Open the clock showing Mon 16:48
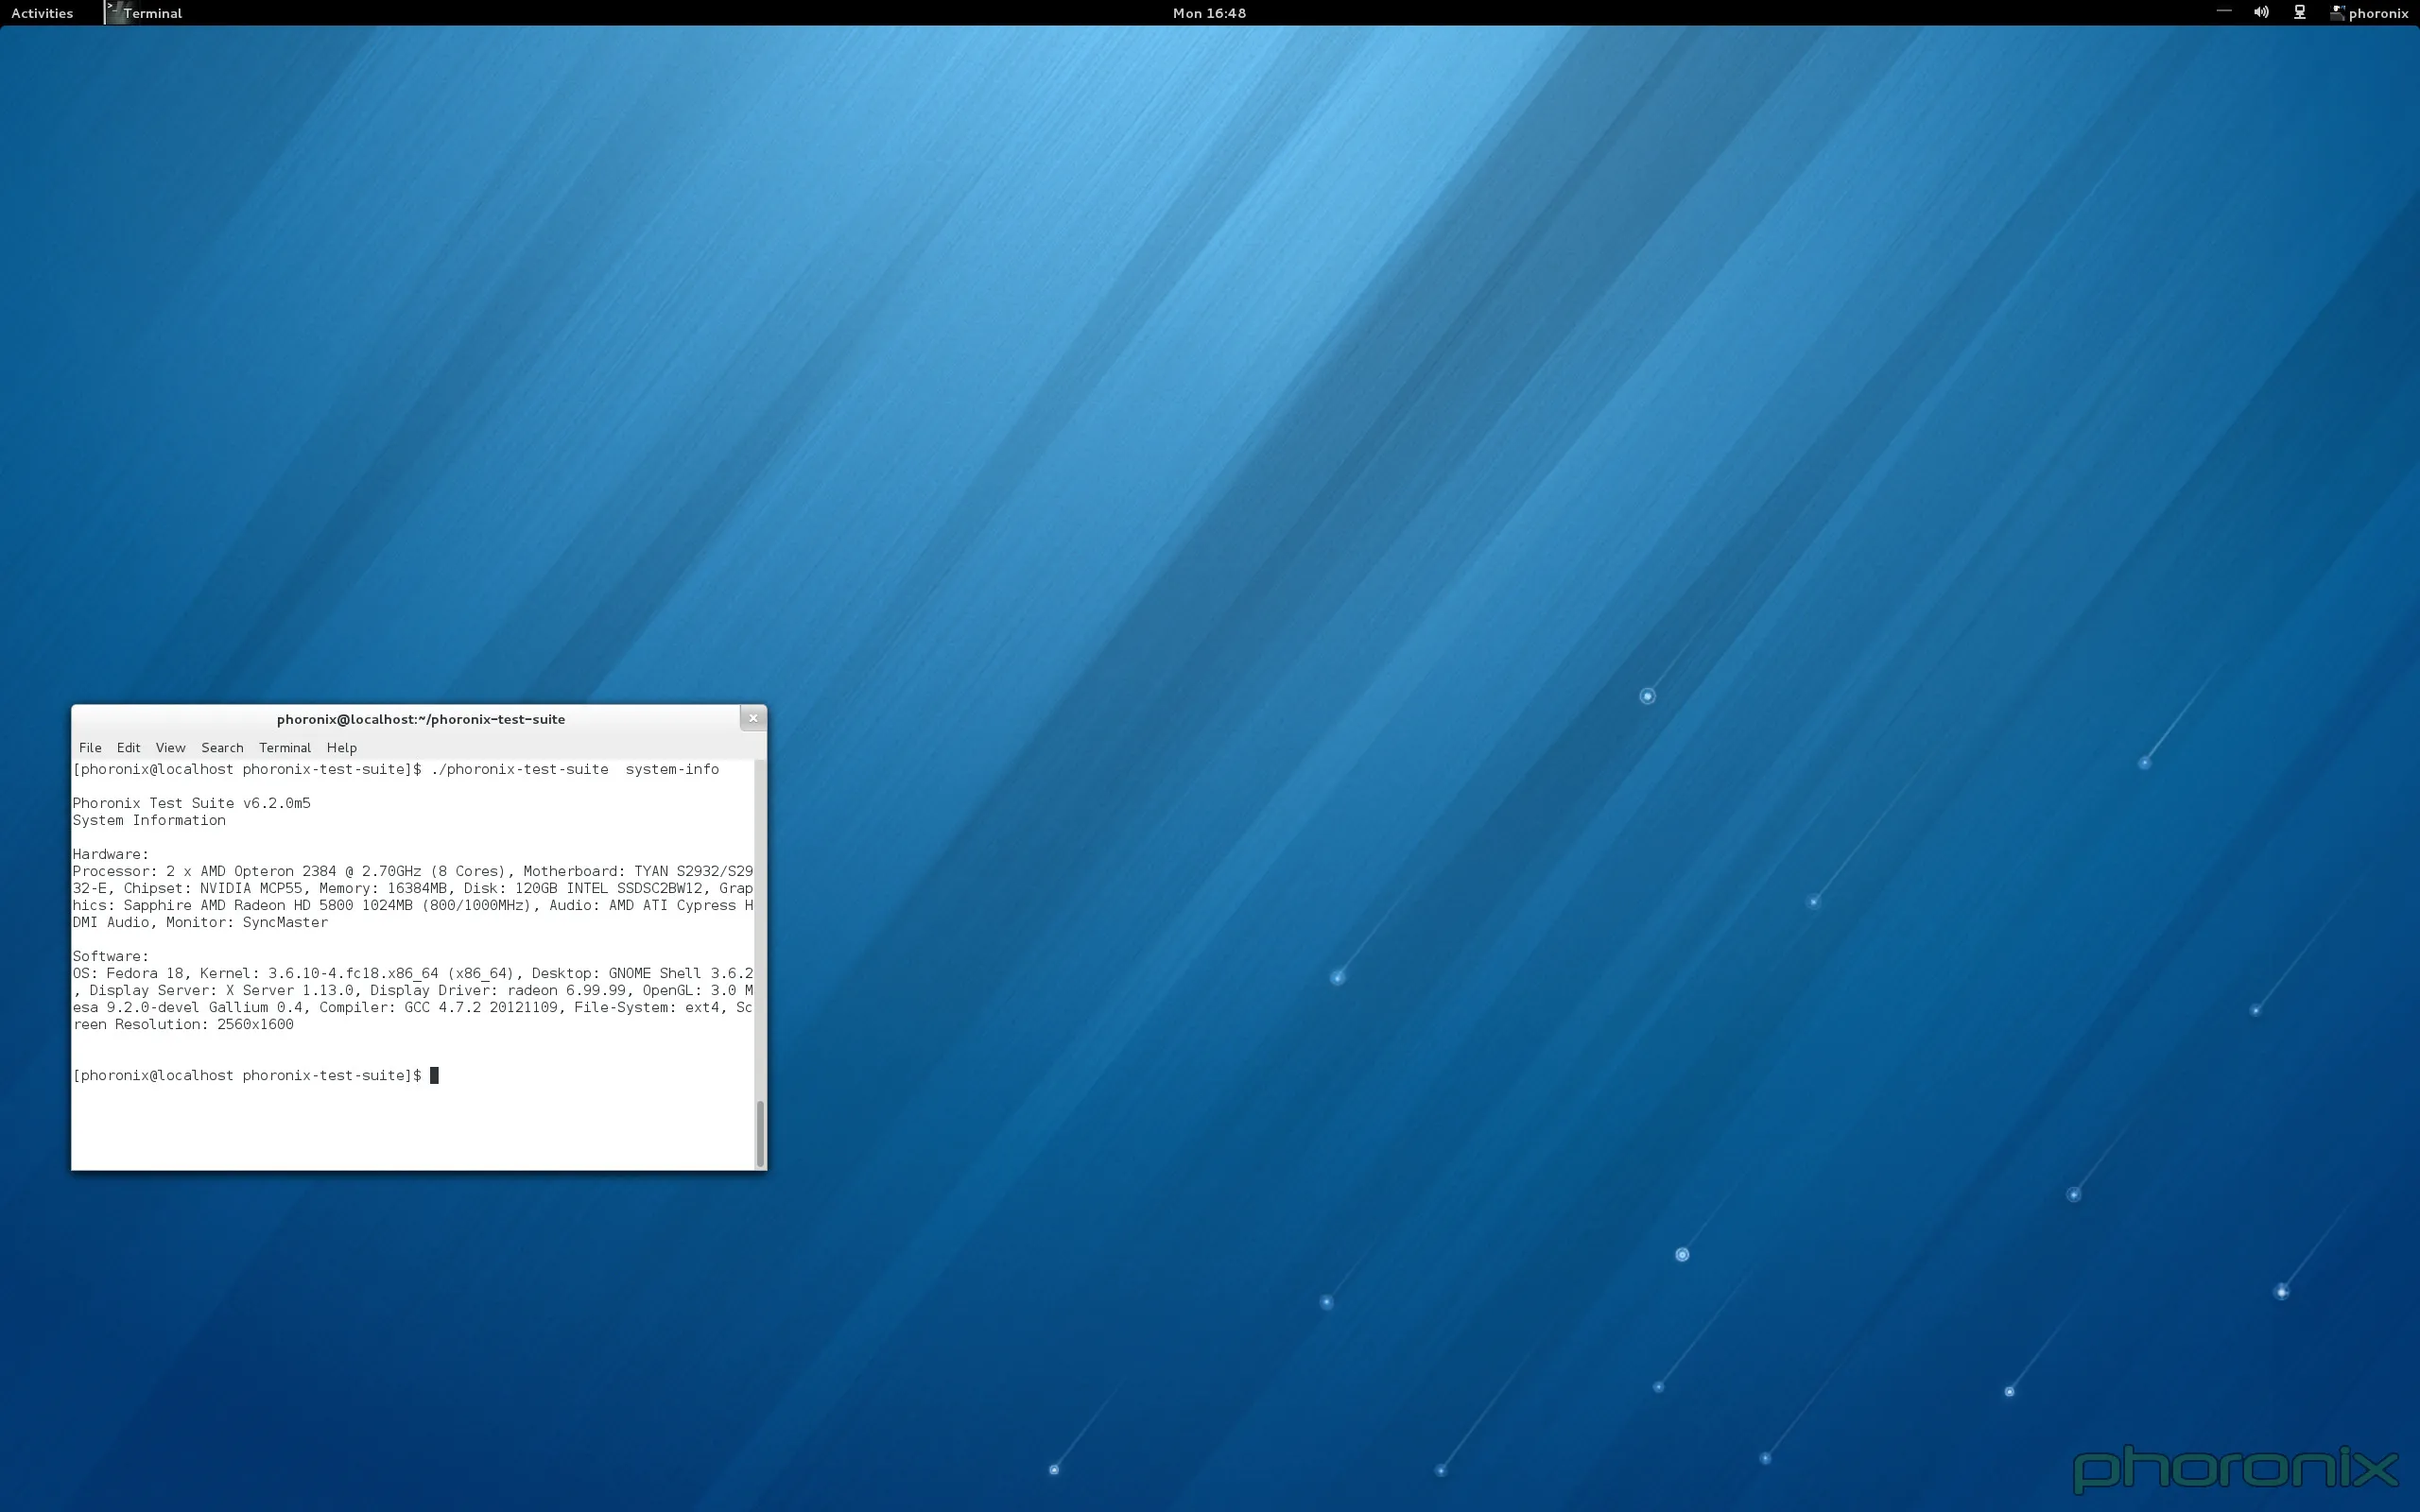2420x1512 pixels. click(x=1207, y=13)
